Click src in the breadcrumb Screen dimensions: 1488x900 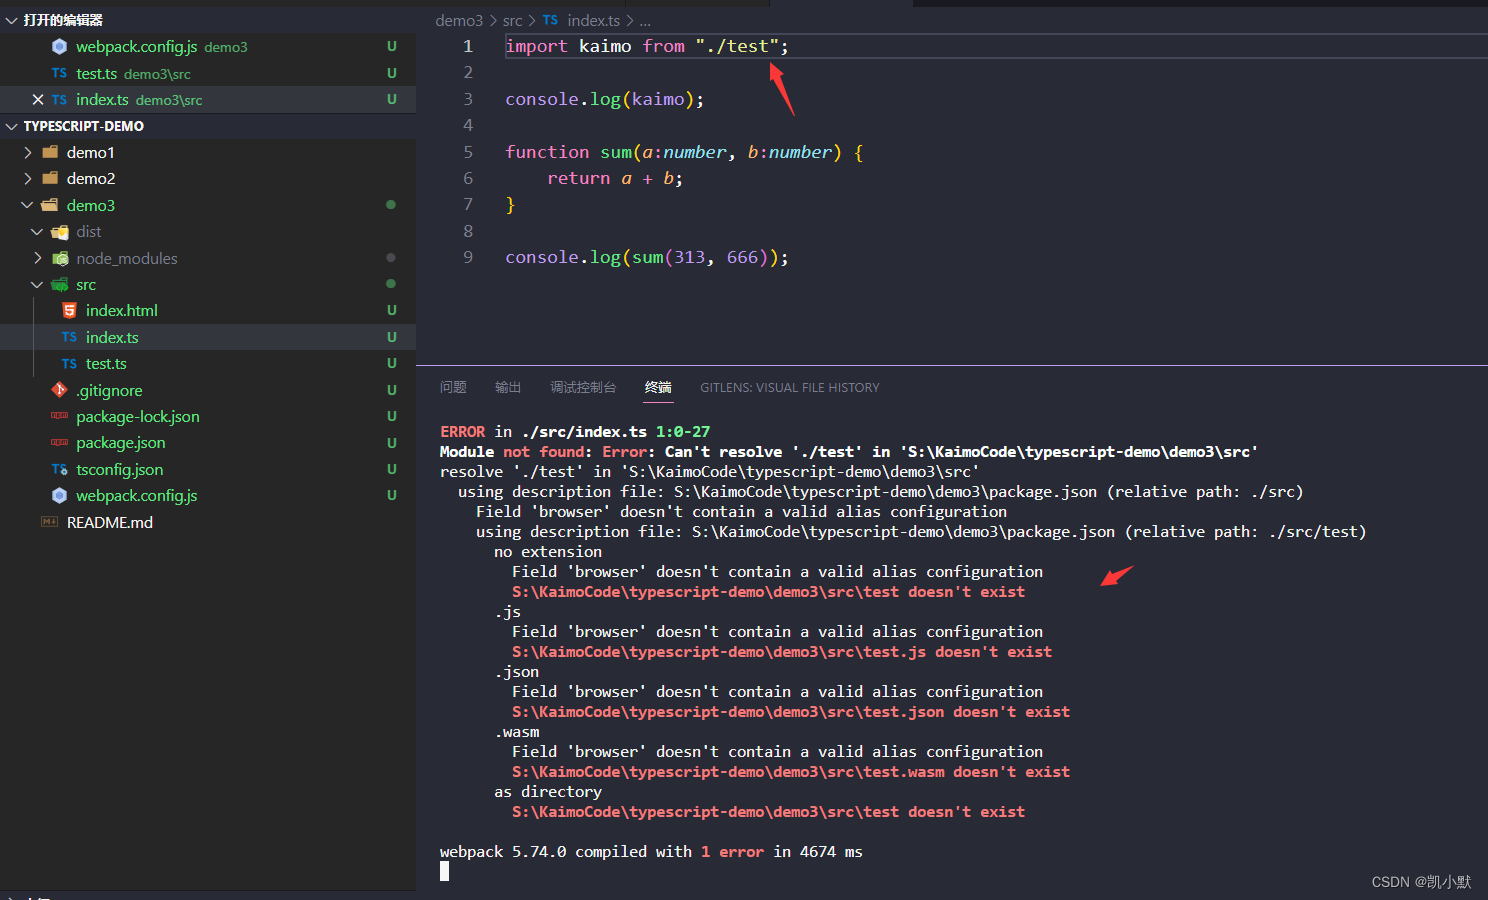pos(513,20)
